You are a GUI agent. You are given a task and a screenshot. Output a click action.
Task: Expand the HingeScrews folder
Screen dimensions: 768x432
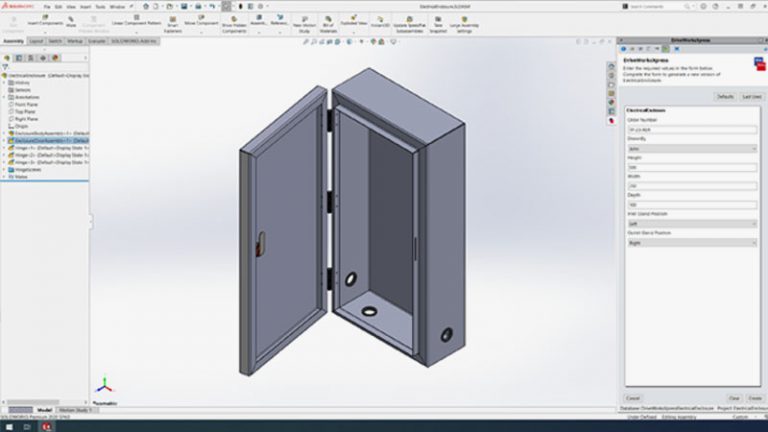click(x=4, y=169)
